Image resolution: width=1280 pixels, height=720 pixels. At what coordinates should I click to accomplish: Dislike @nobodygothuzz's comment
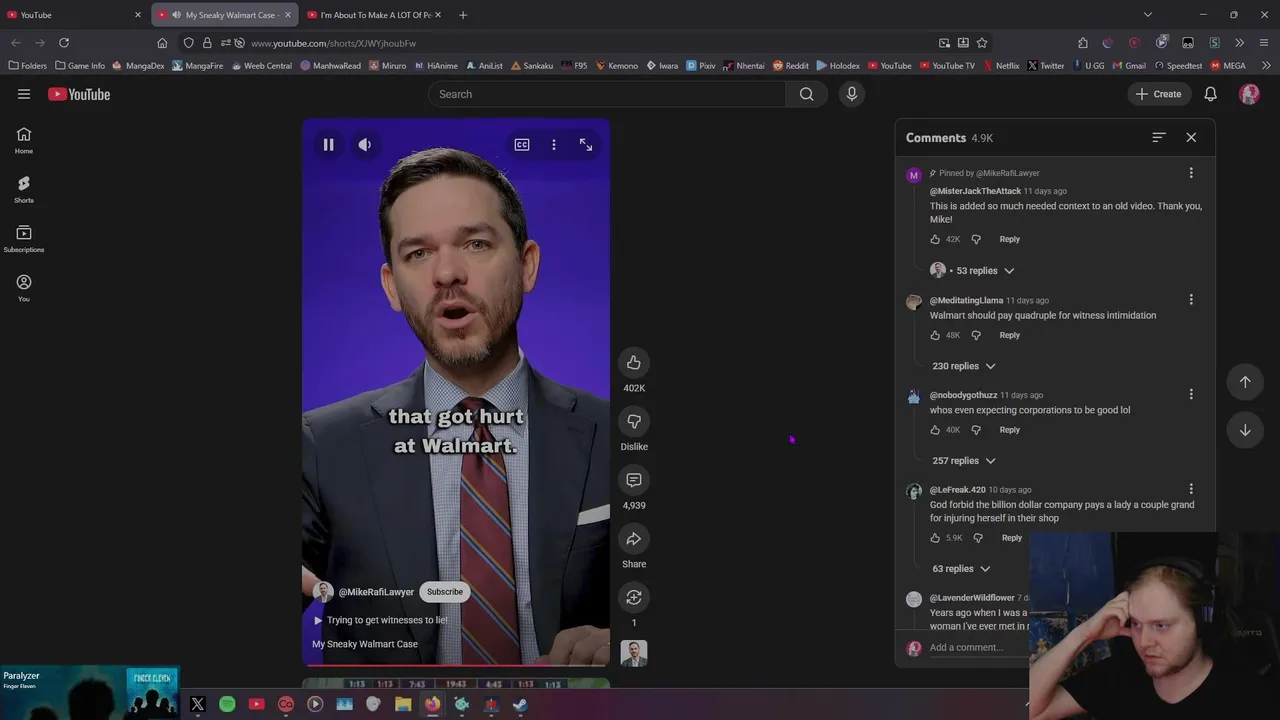[976, 431]
